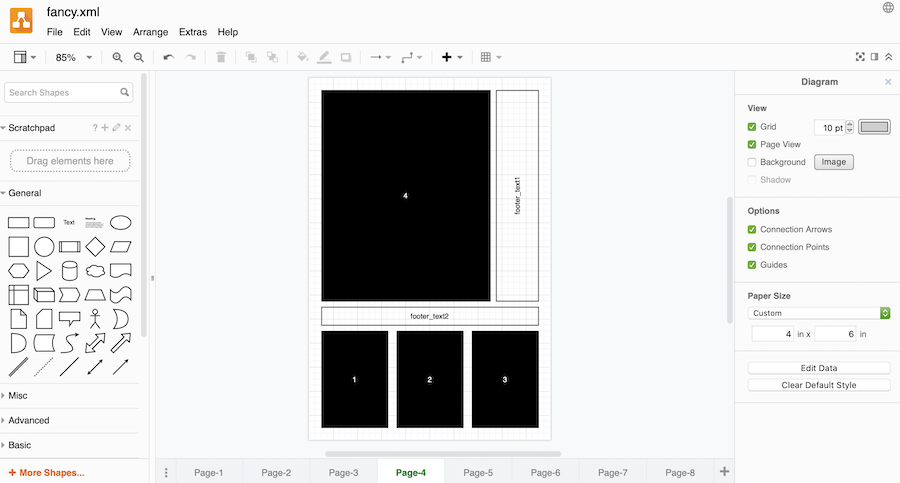Switch to the Page-5 tab
The height and width of the screenshot is (483, 900).
tap(478, 473)
